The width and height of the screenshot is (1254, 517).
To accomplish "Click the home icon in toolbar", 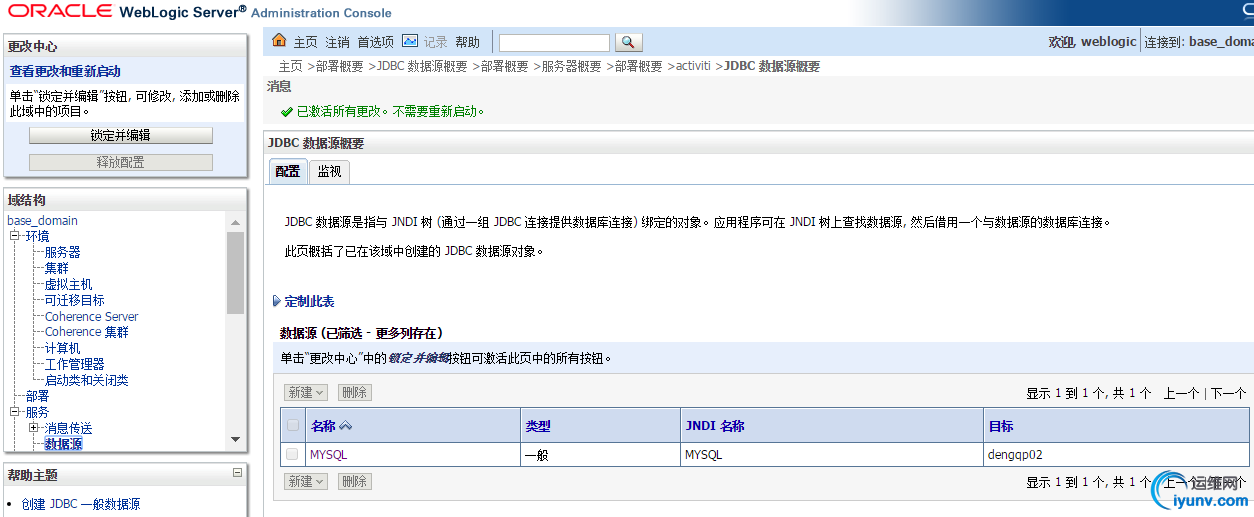I will (x=281, y=41).
